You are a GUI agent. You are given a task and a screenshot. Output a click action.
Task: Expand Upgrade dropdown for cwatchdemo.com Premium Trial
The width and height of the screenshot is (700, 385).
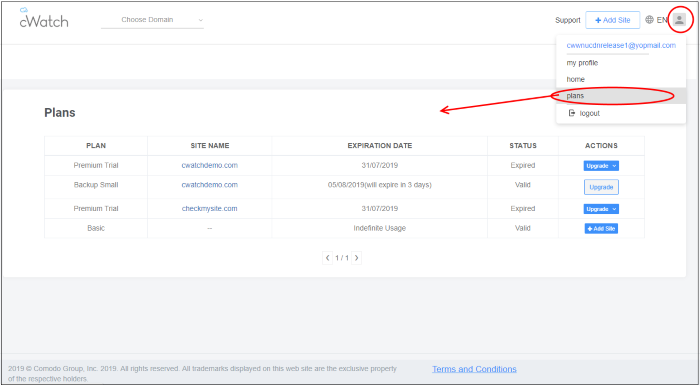click(601, 166)
